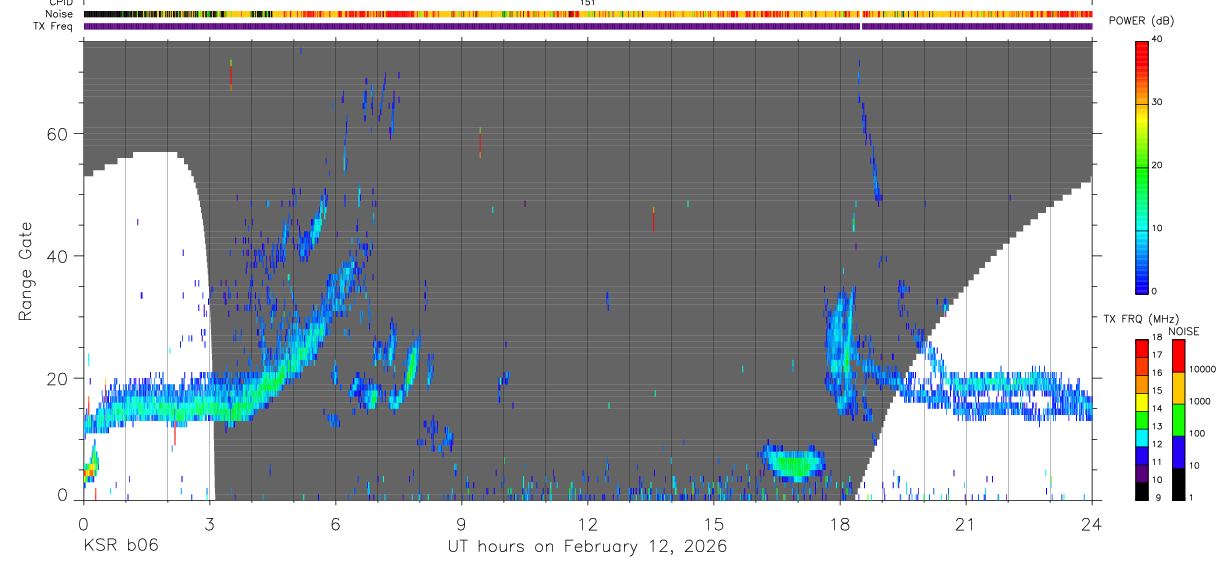Click the TX FRQ (MHz) color scale bar

[x=1141, y=419]
